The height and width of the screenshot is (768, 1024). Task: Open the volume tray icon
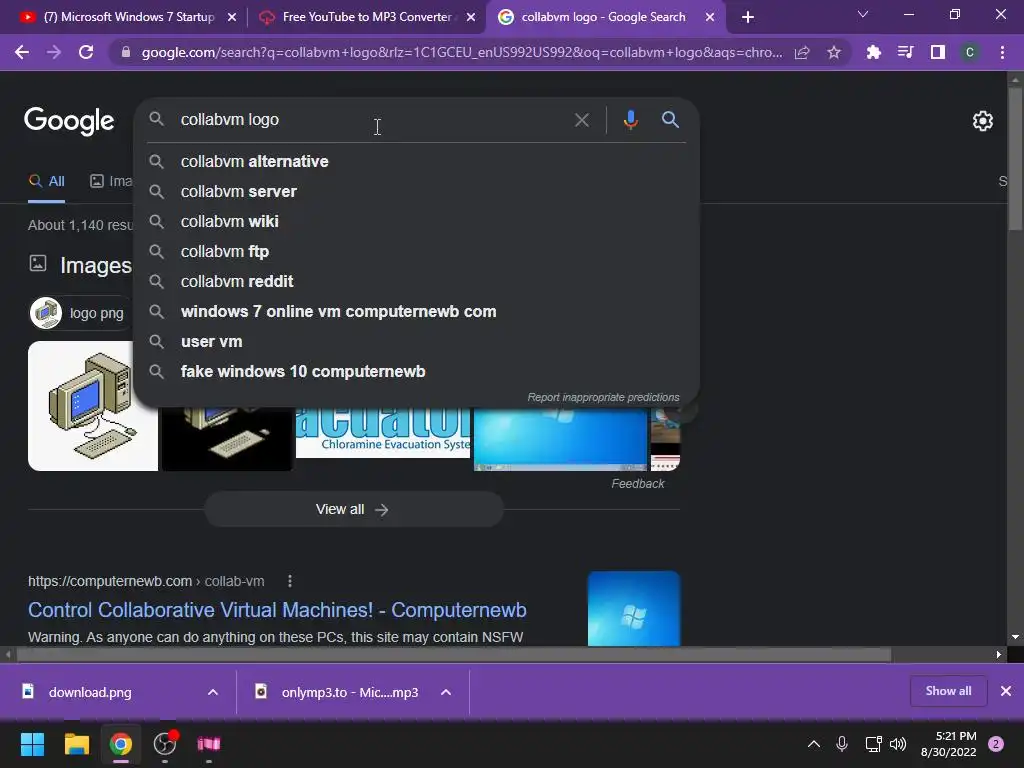899,744
